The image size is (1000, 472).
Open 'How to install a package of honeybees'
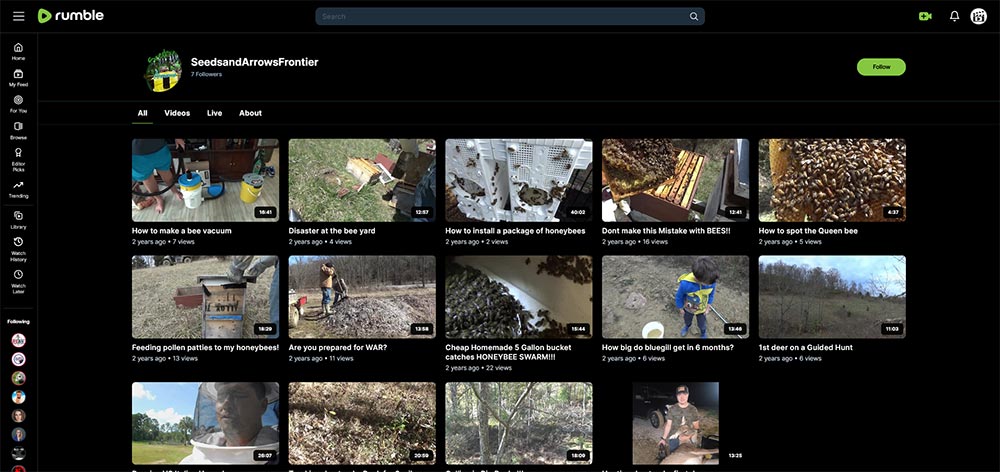click(515, 231)
